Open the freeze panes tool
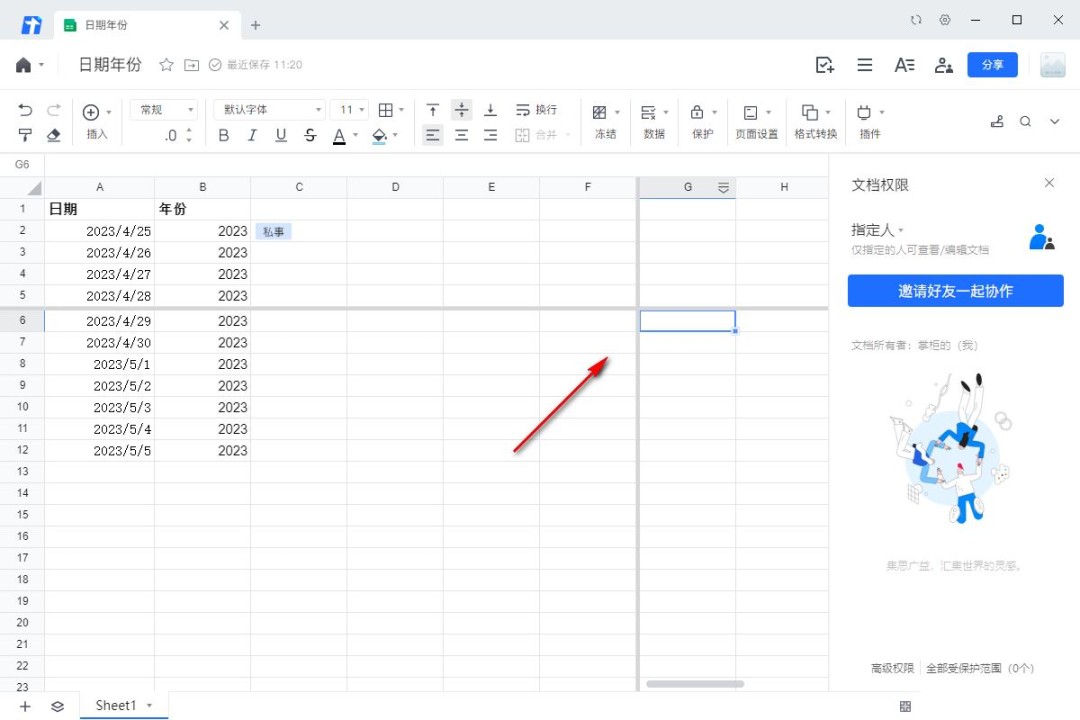This screenshot has width=1080, height=720. pyautogui.click(x=605, y=121)
